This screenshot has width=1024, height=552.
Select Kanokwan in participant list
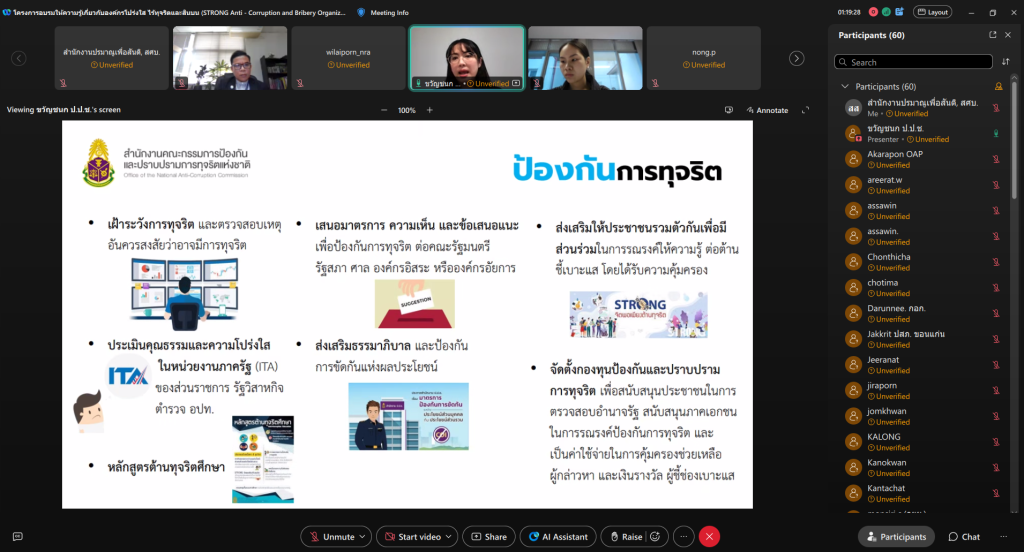point(923,467)
